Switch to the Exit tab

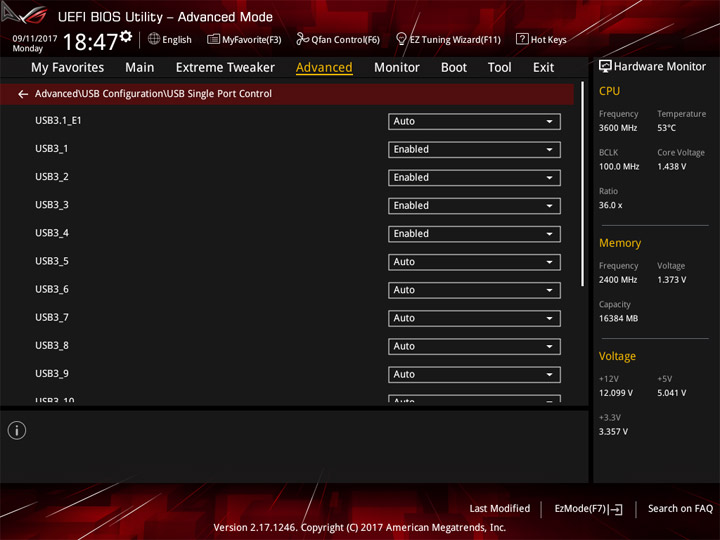(x=543, y=68)
